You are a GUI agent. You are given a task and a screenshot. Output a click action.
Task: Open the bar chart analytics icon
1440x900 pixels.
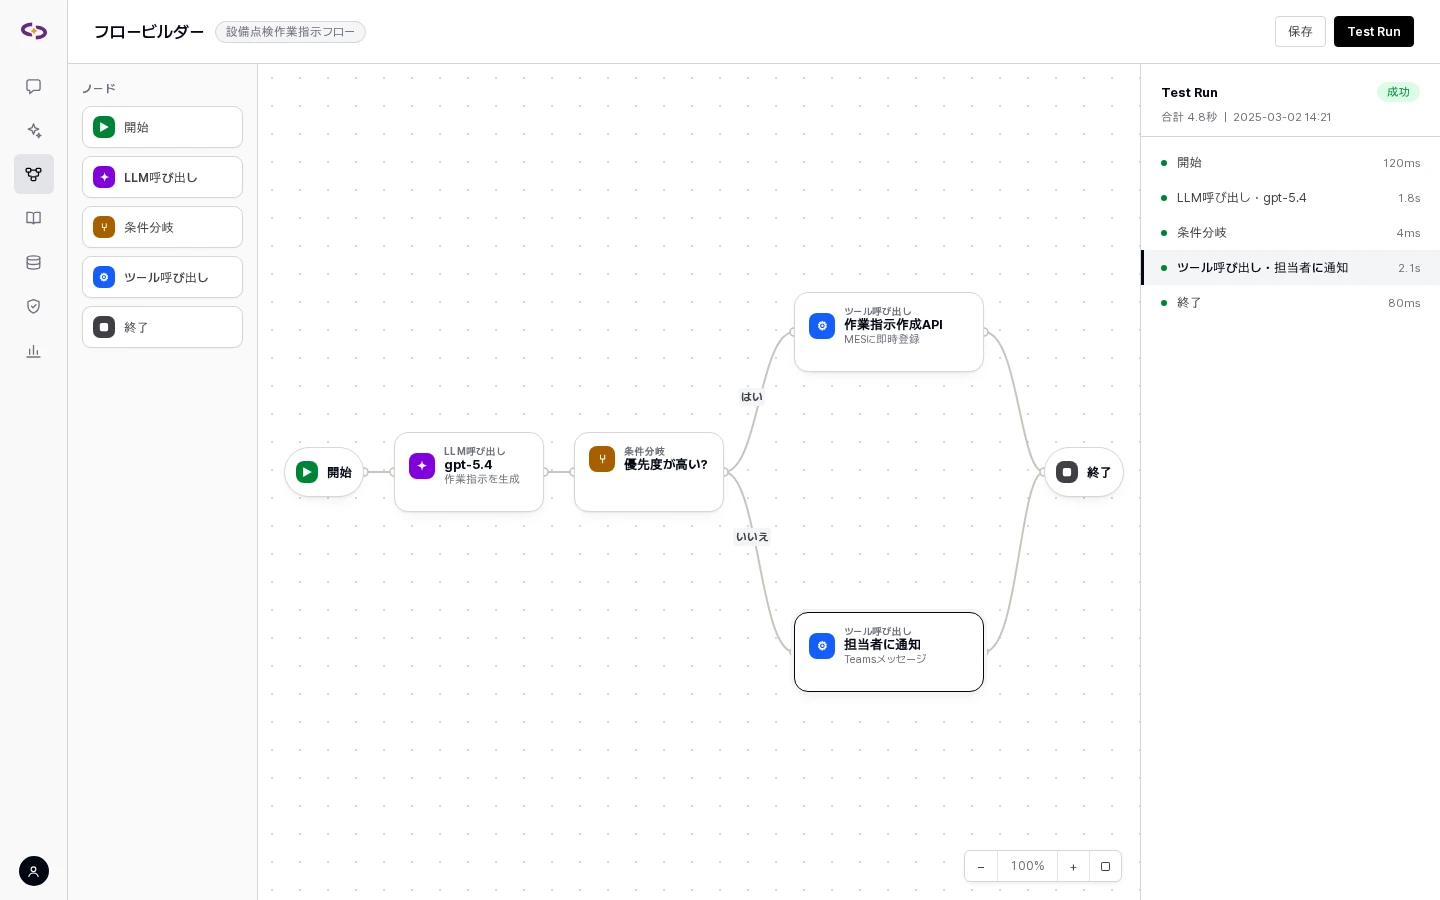34,351
